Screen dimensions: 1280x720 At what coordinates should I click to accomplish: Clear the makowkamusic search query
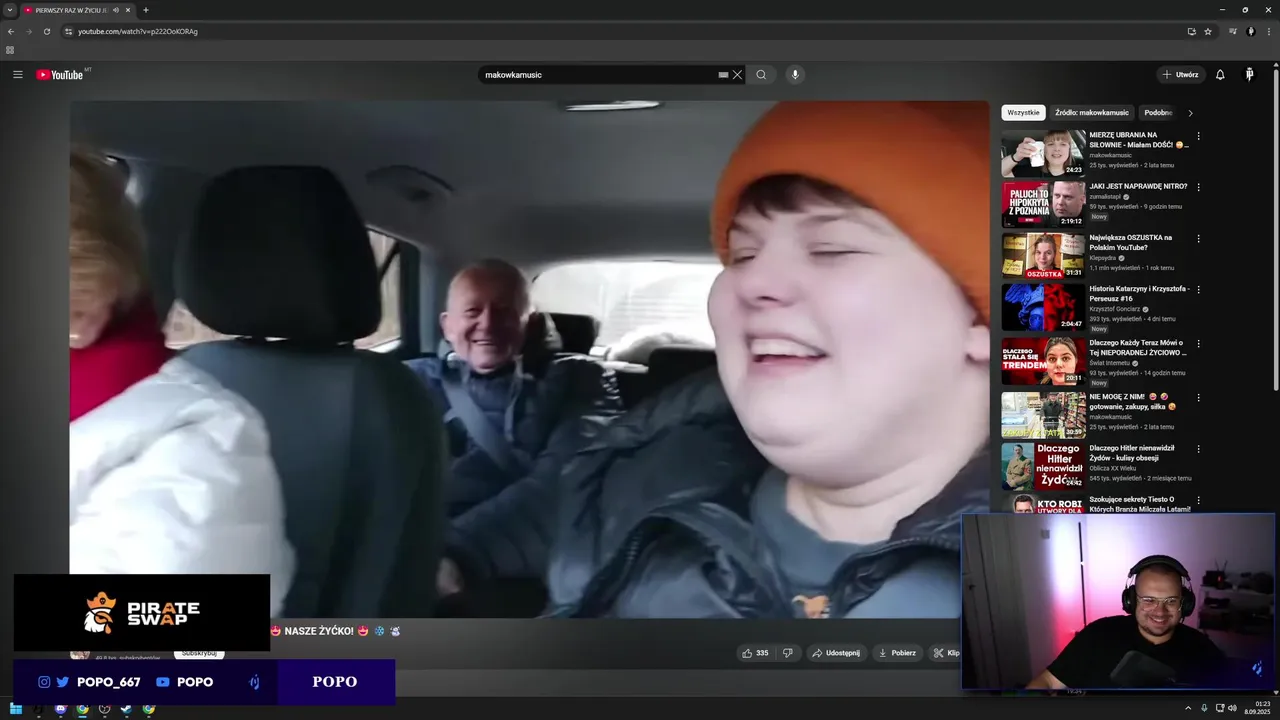click(x=737, y=75)
